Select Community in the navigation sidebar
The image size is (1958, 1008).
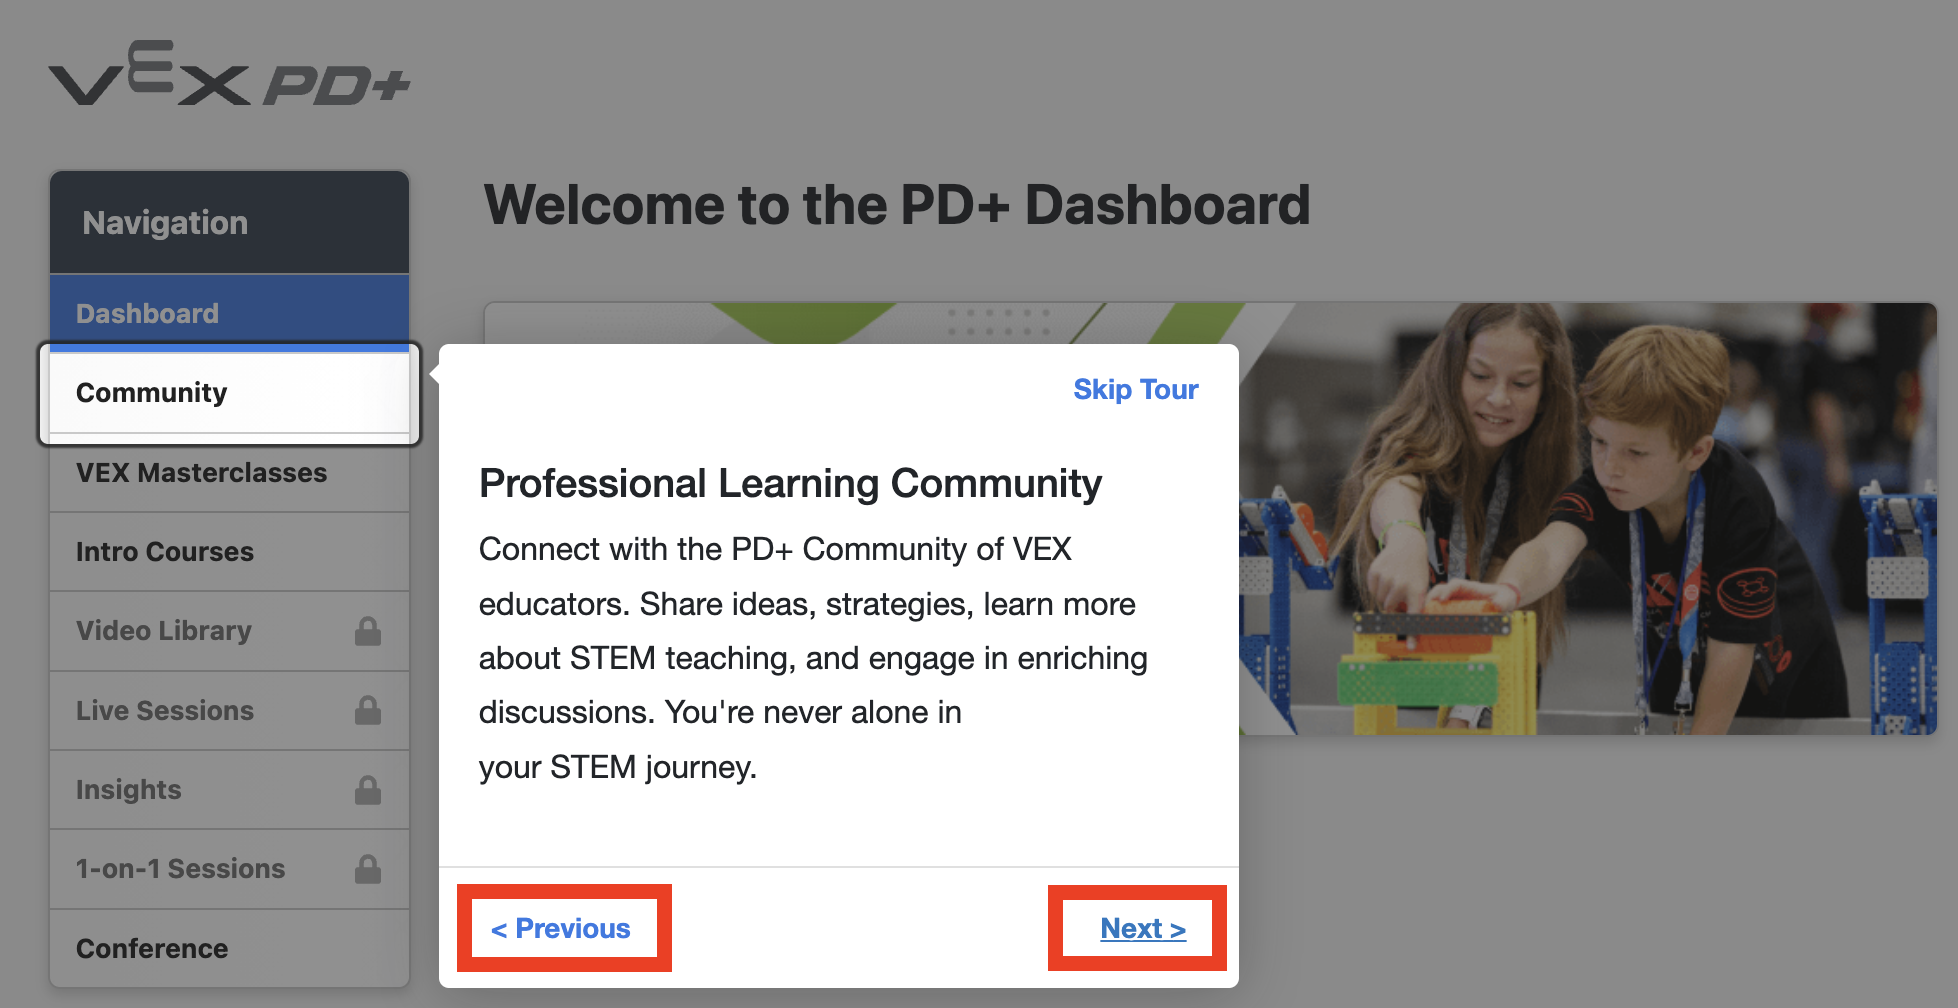pos(152,393)
